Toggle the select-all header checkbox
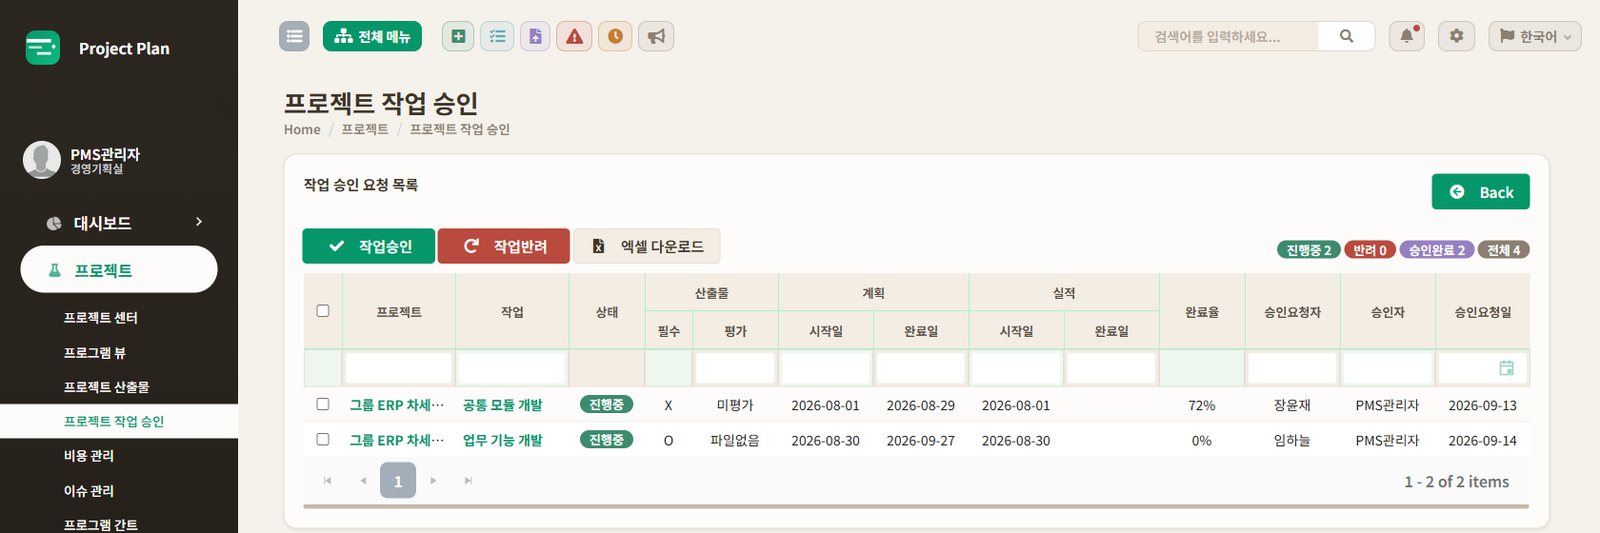This screenshot has height=533, width=1600. point(323,311)
